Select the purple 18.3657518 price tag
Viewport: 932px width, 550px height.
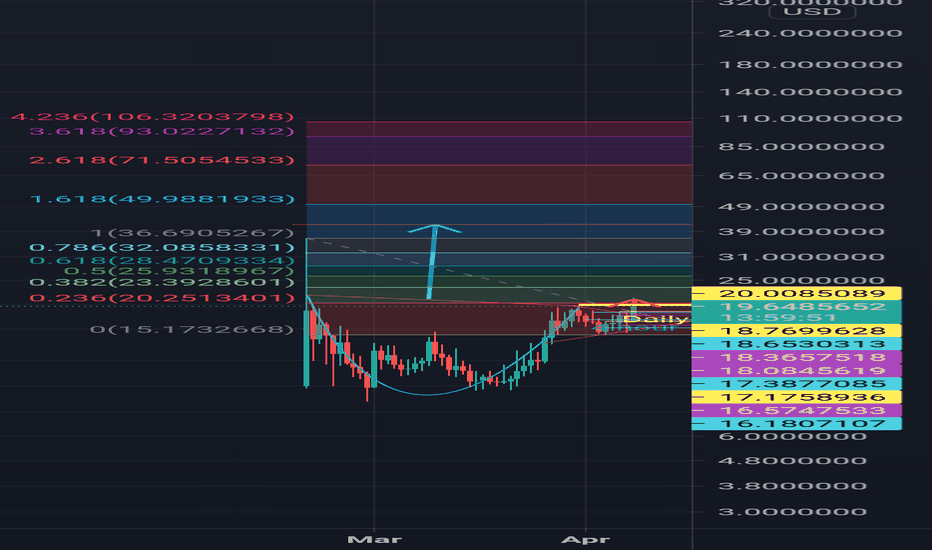[796, 357]
